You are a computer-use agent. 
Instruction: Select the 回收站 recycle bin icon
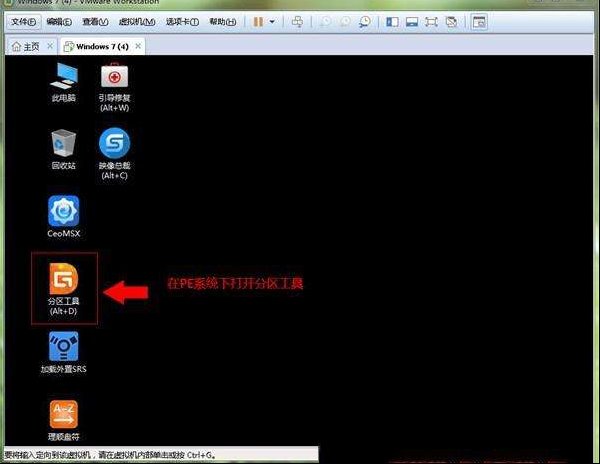coord(64,149)
